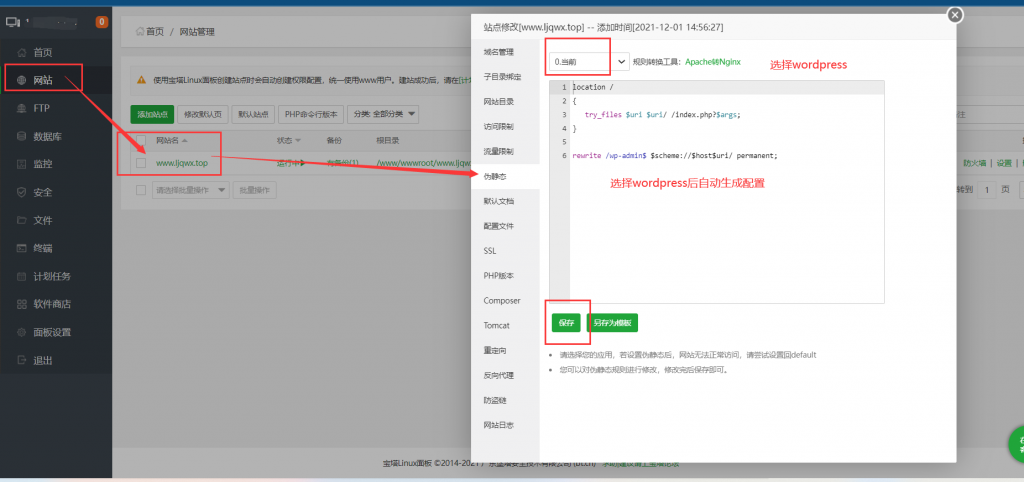This screenshot has width=1024, height=482.
Task: Toggle the select-all checkbox in table header
Action: click(x=141, y=141)
